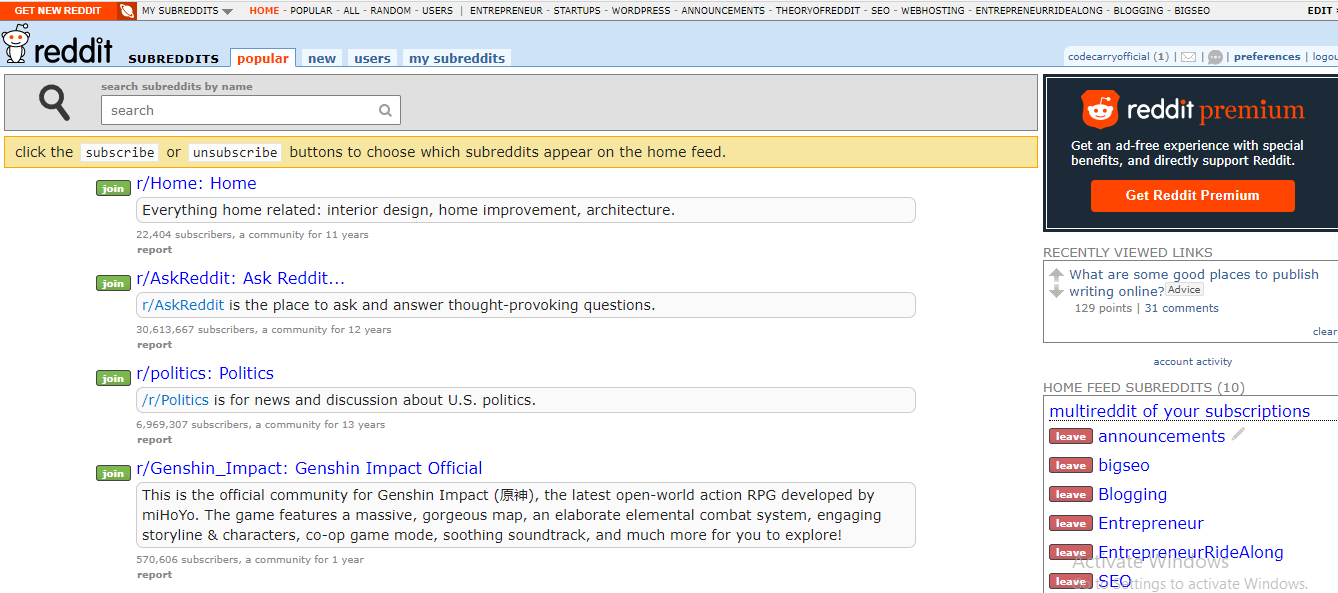Report the r/politics subreddit
This screenshot has width=1338, height=593.
[155, 440]
